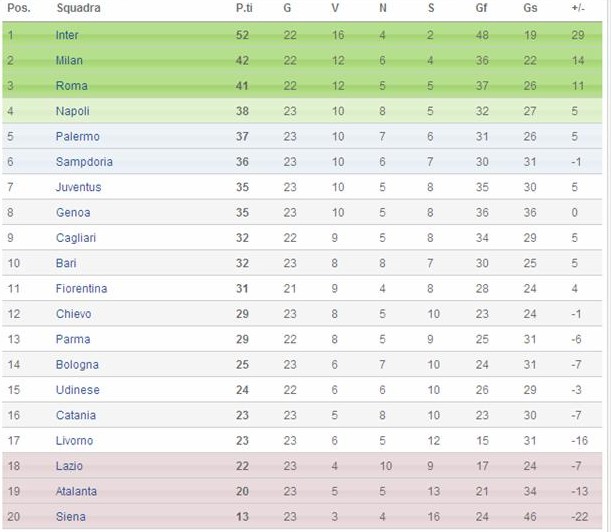
Task: Open the Milan team link
Action: point(69,60)
